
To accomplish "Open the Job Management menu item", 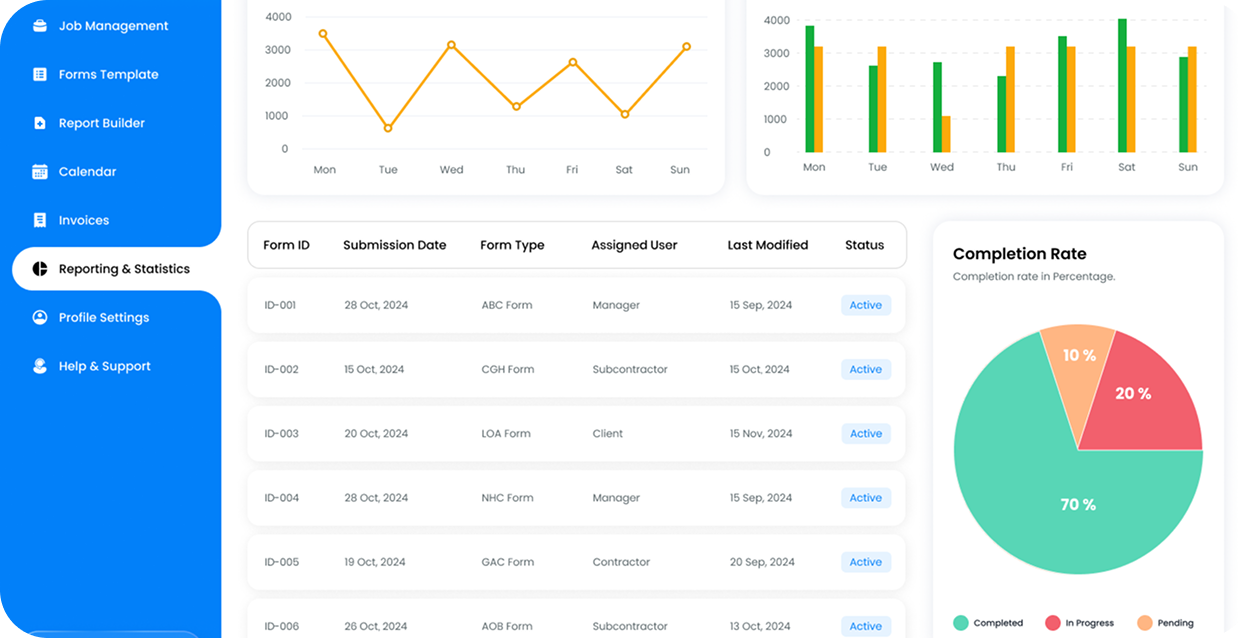I will click(x=113, y=26).
